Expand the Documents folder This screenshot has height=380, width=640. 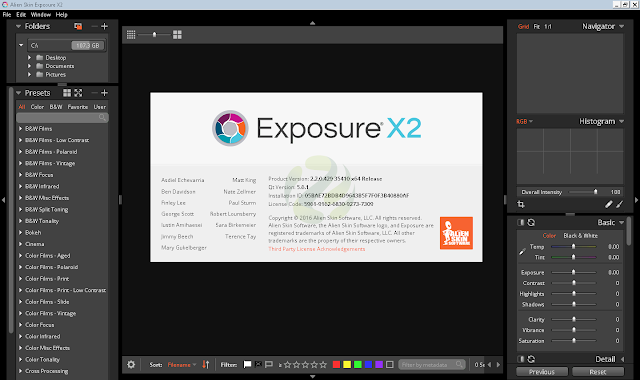tap(29, 66)
